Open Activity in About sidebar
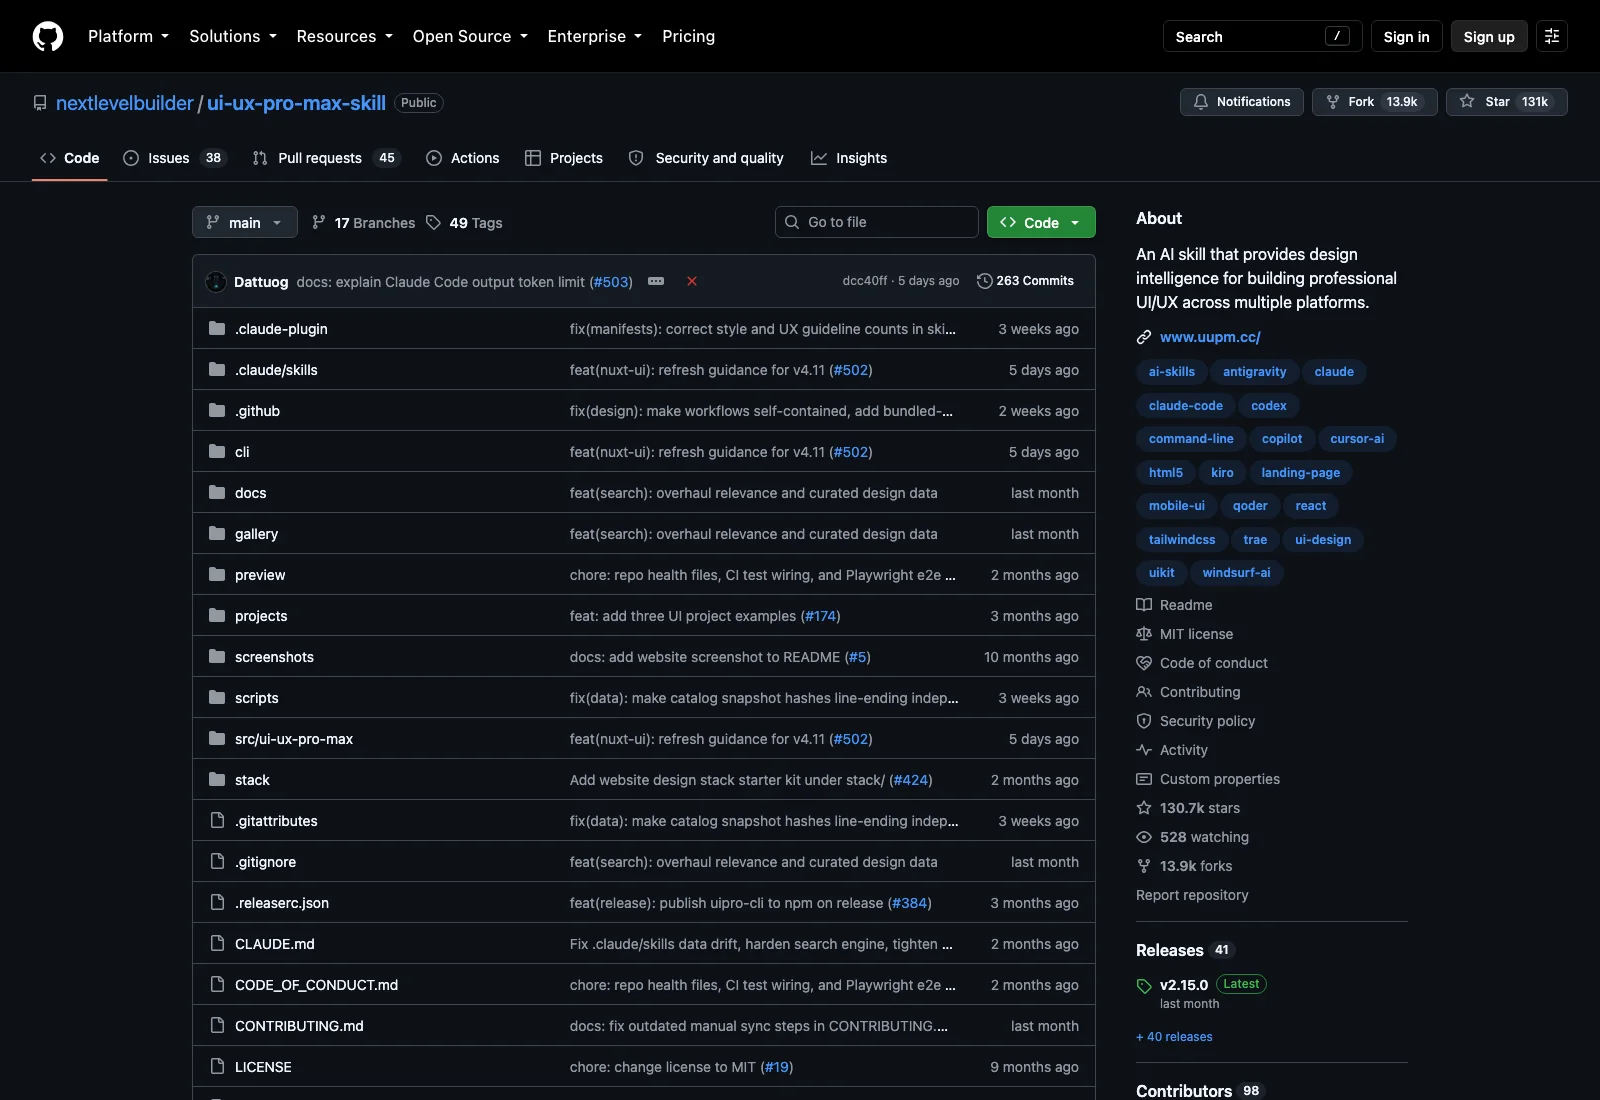The width and height of the screenshot is (1600, 1100). pyautogui.click(x=1172, y=750)
